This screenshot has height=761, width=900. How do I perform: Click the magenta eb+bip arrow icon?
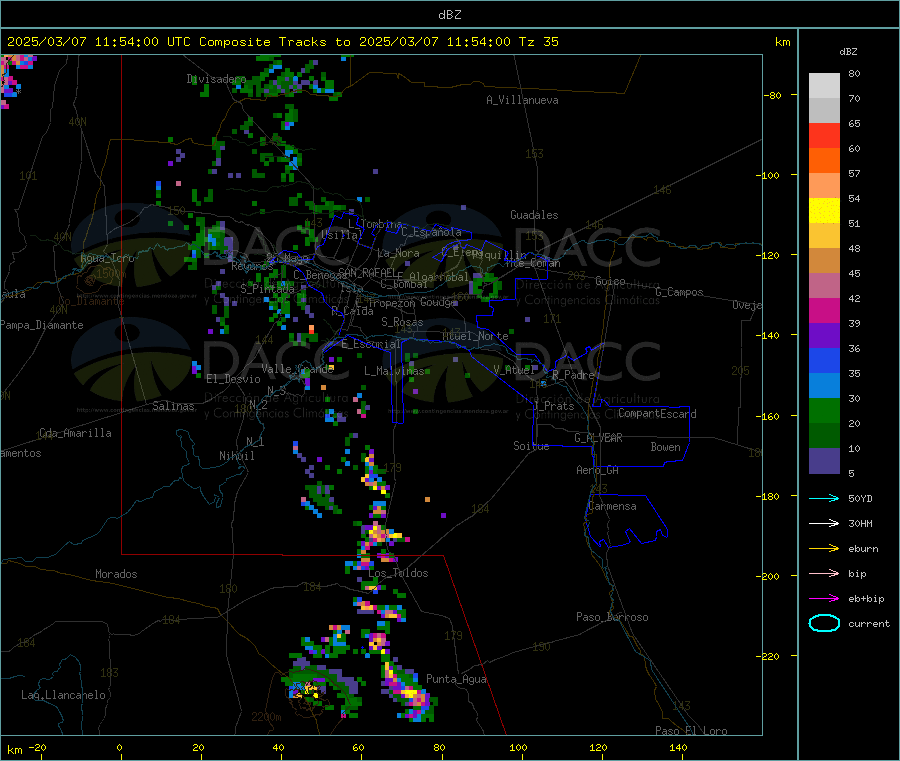(824, 598)
